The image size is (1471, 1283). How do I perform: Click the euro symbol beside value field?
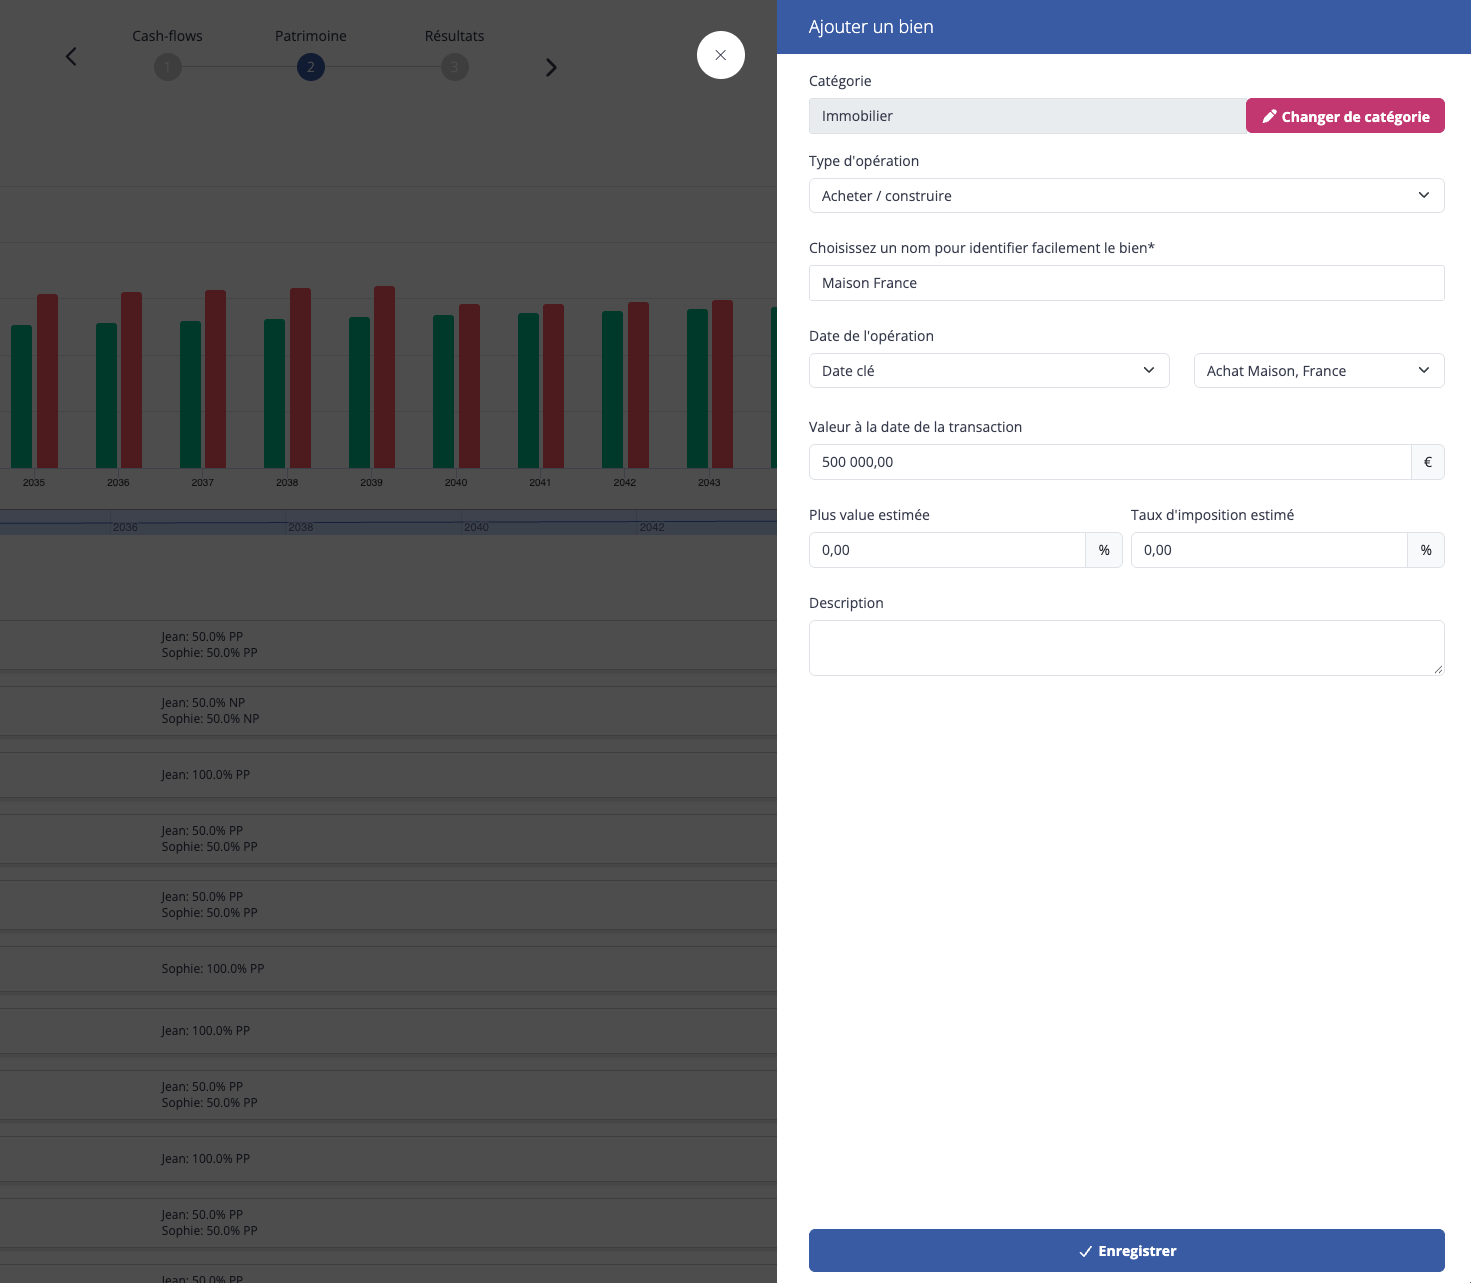(1428, 462)
